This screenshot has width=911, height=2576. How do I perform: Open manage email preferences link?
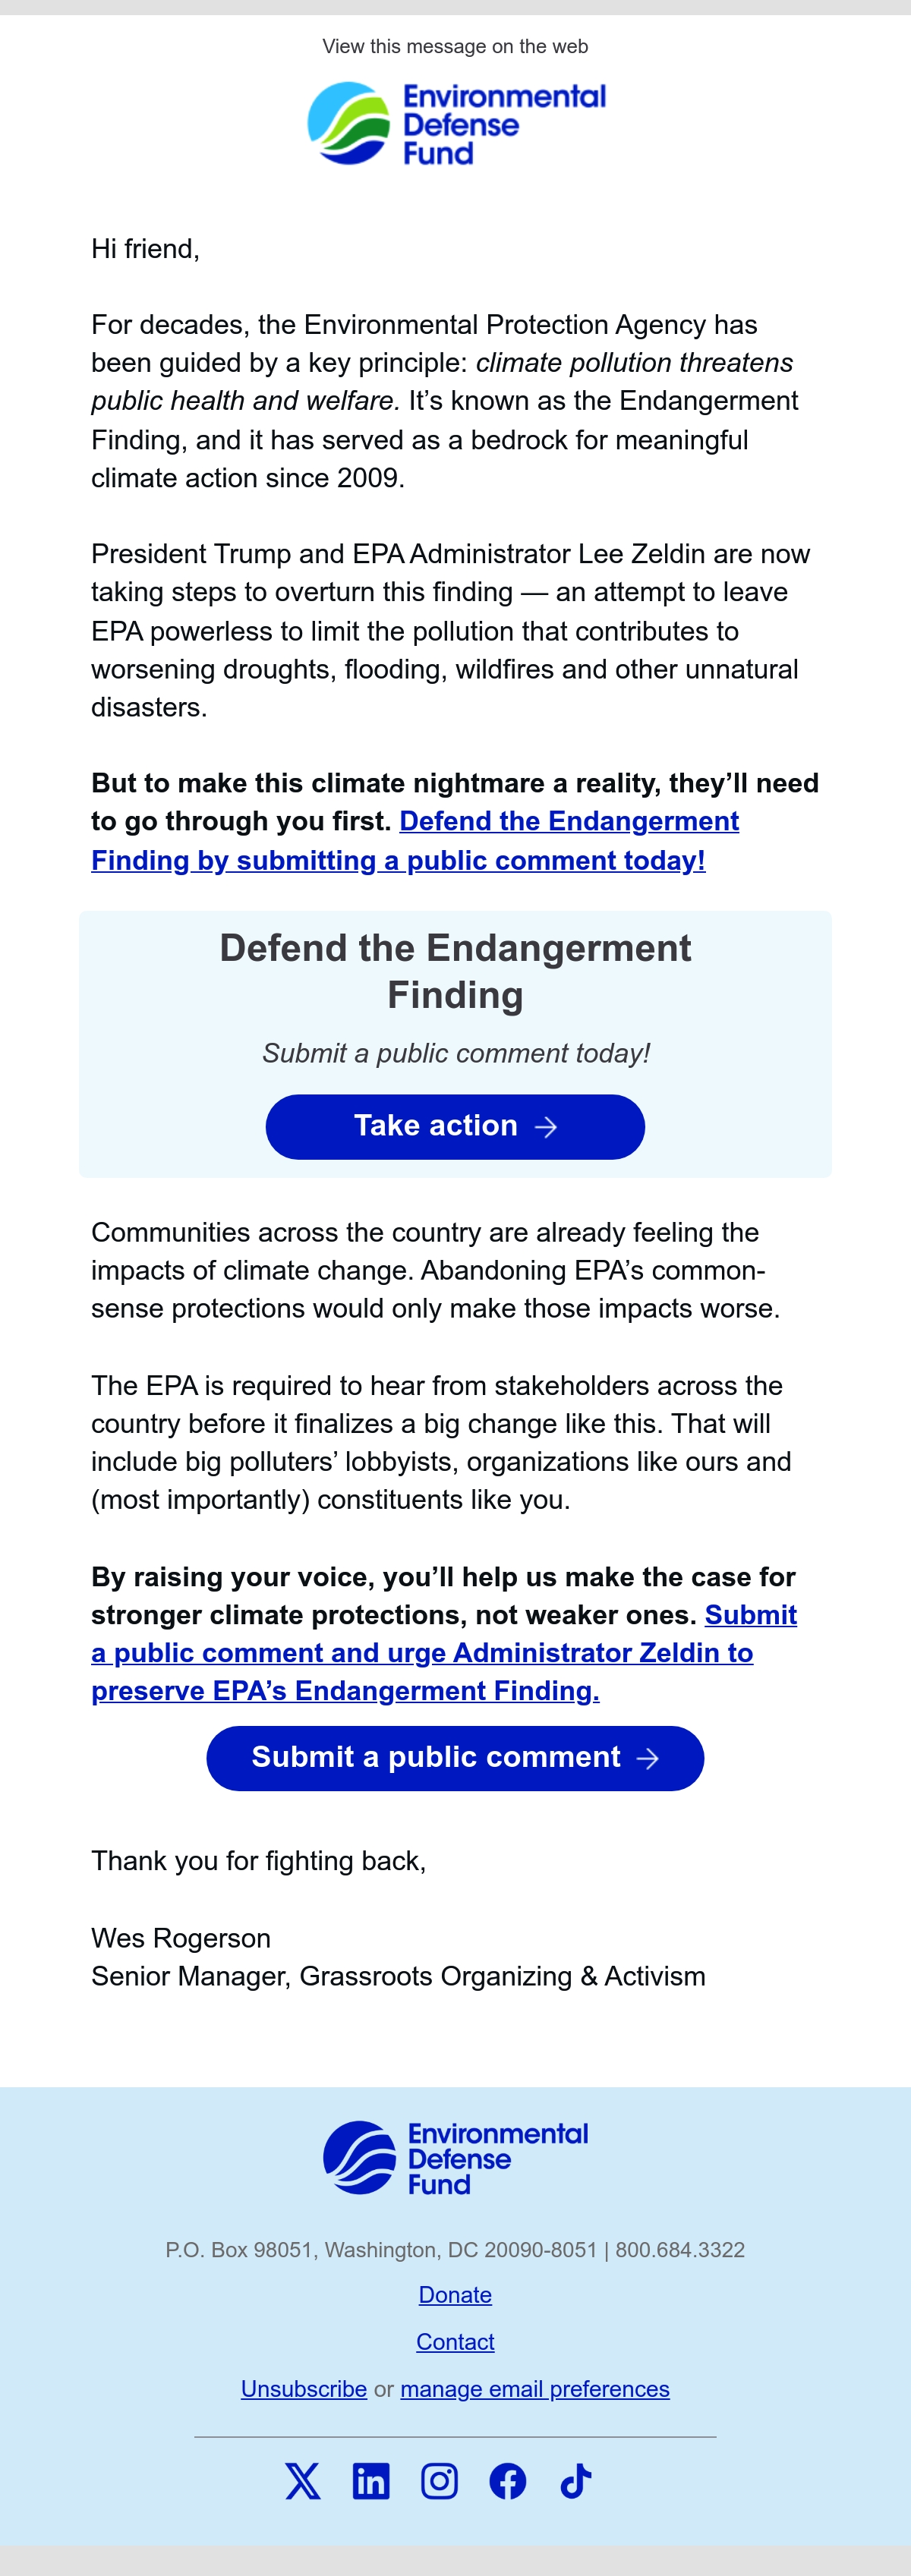coord(535,2388)
